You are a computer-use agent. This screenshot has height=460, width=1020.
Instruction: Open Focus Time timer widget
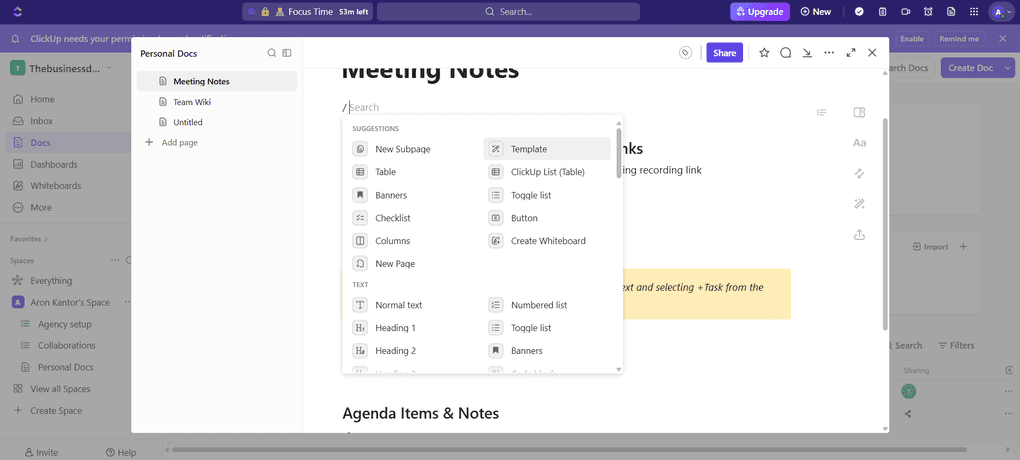pos(308,12)
